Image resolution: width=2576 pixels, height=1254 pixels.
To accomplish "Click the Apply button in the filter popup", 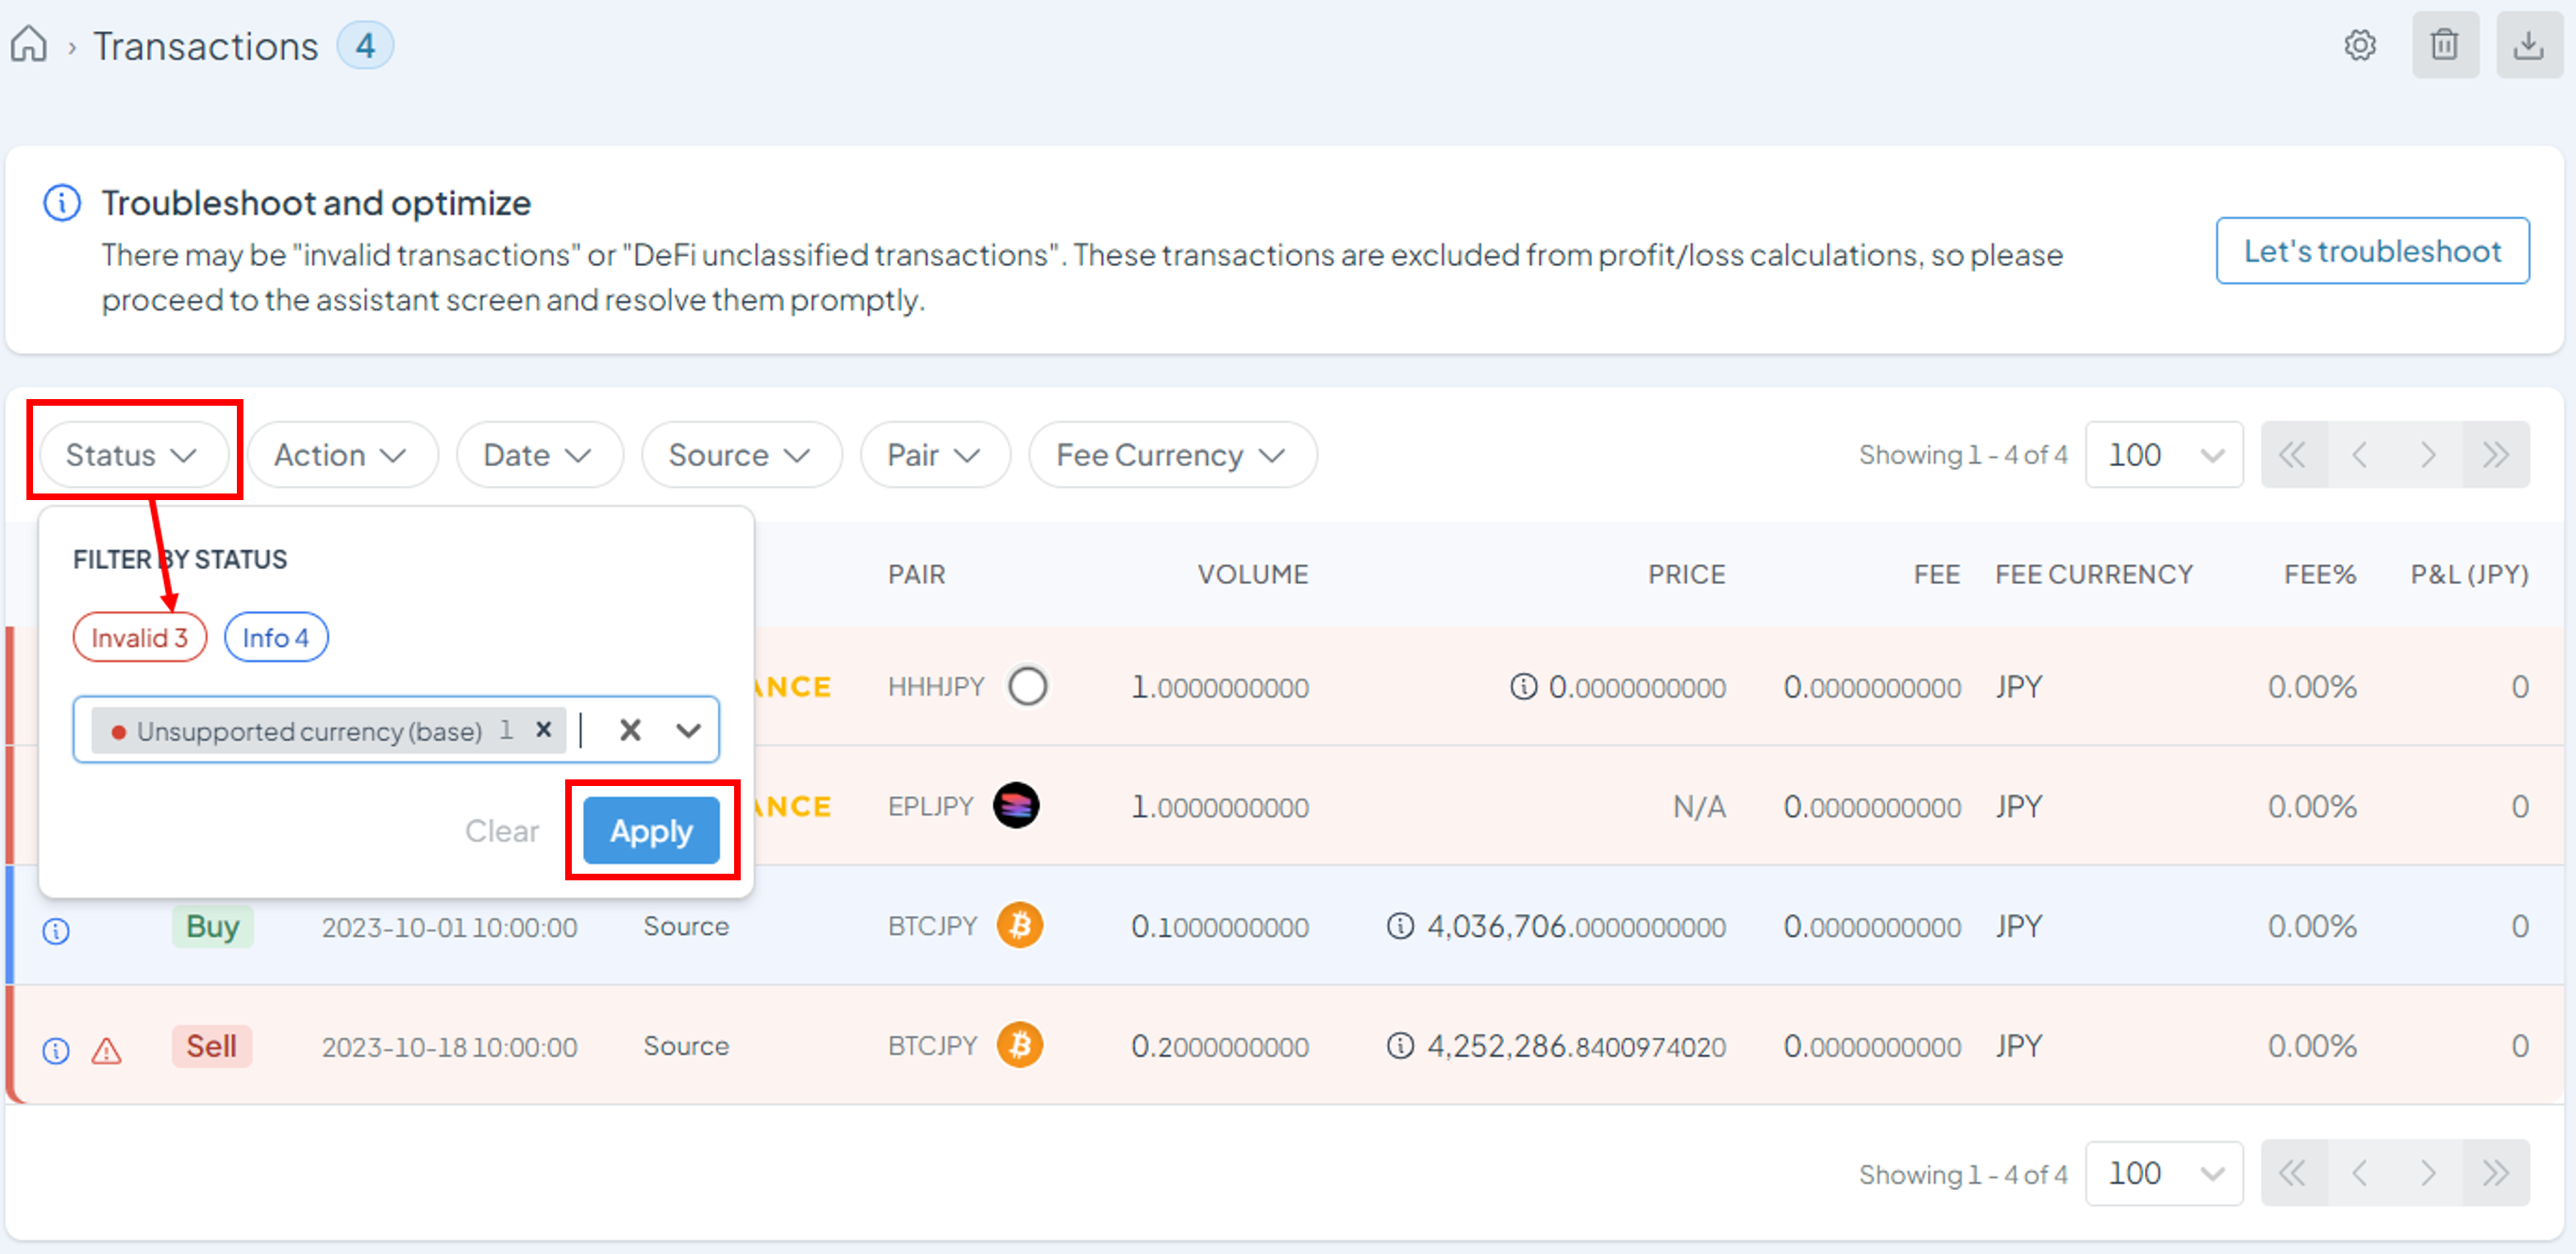I will (651, 830).
